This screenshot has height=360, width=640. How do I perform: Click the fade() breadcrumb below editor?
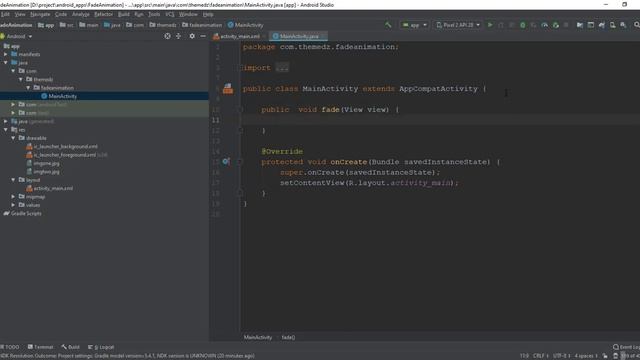[288, 338]
